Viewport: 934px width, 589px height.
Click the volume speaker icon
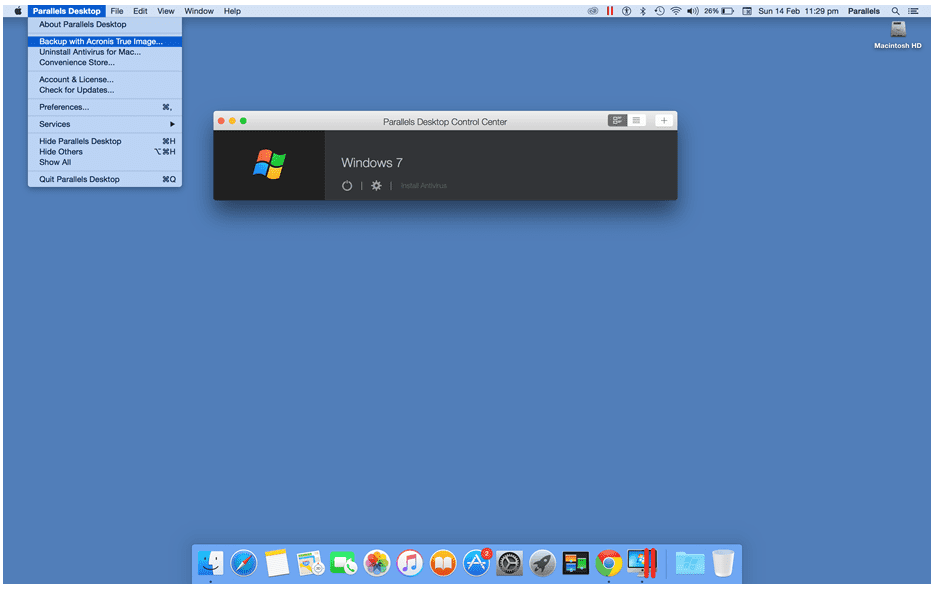click(x=692, y=11)
